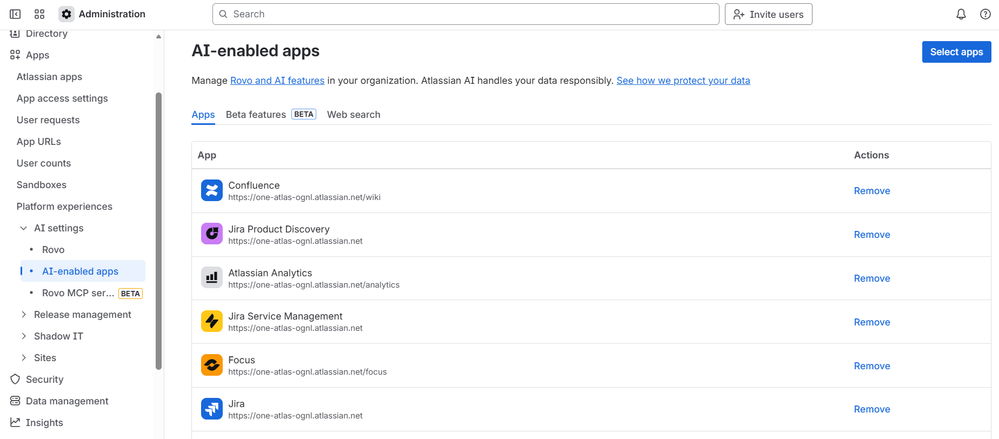Viewport: 999px width, 439px height.
Task: Expand the Shadow IT section
Action: [x=24, y=336]
